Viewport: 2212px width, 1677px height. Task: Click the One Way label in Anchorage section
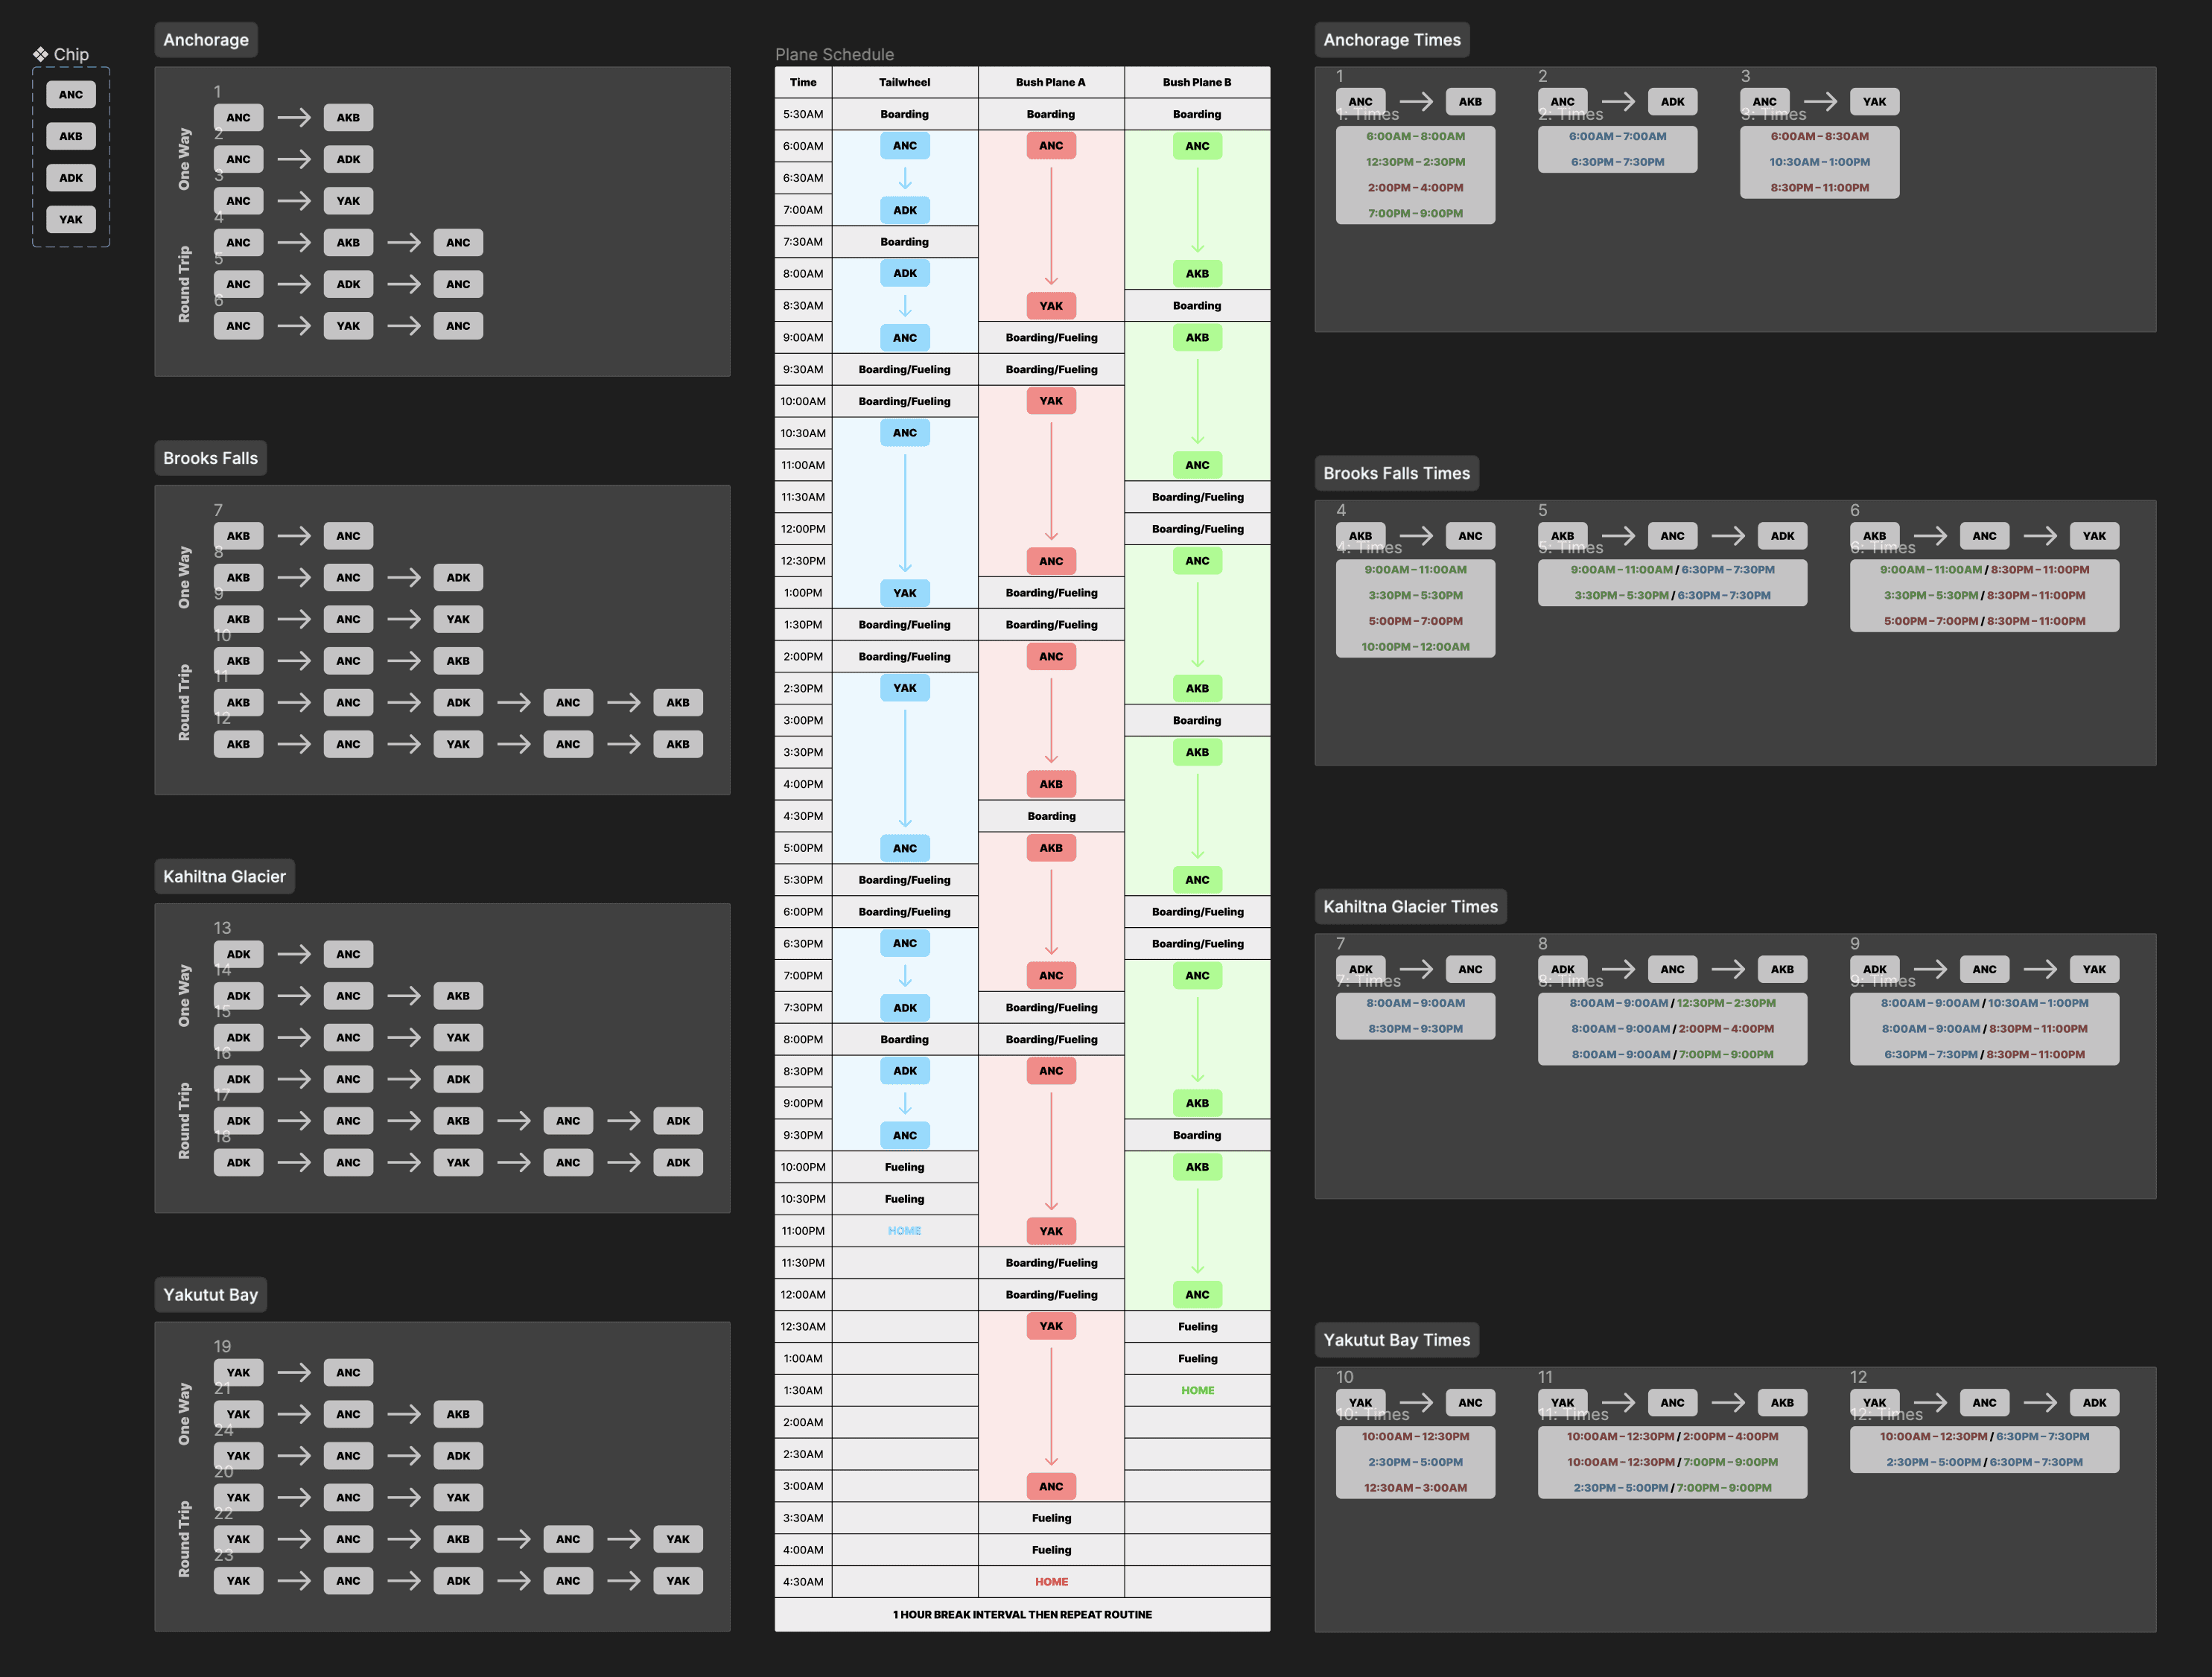(x=184, y=159)
